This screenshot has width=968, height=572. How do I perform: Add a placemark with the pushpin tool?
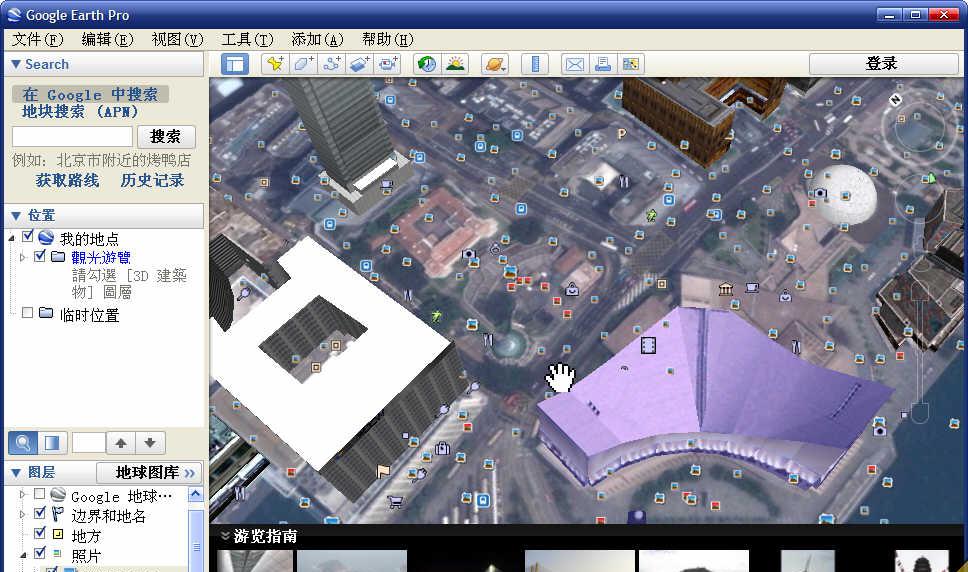click(x=275, y=64)
